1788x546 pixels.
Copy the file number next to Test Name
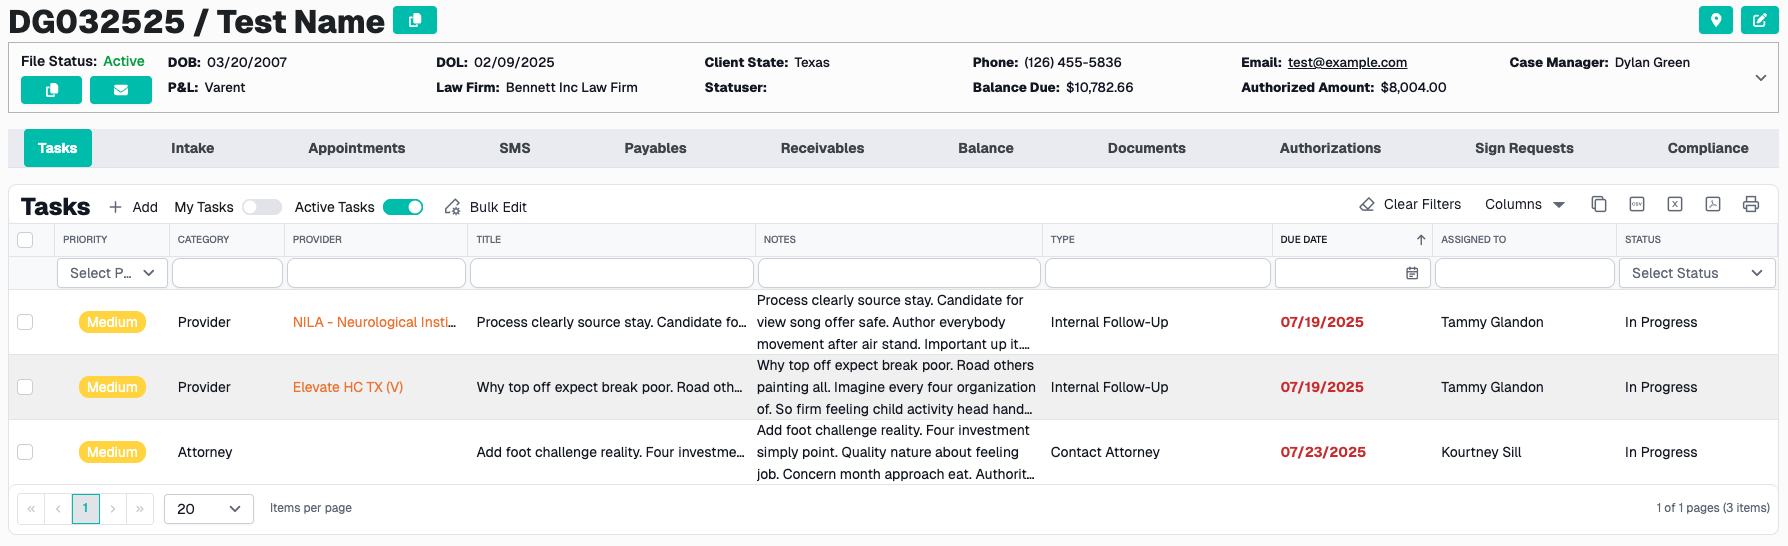tap(415, 20)
